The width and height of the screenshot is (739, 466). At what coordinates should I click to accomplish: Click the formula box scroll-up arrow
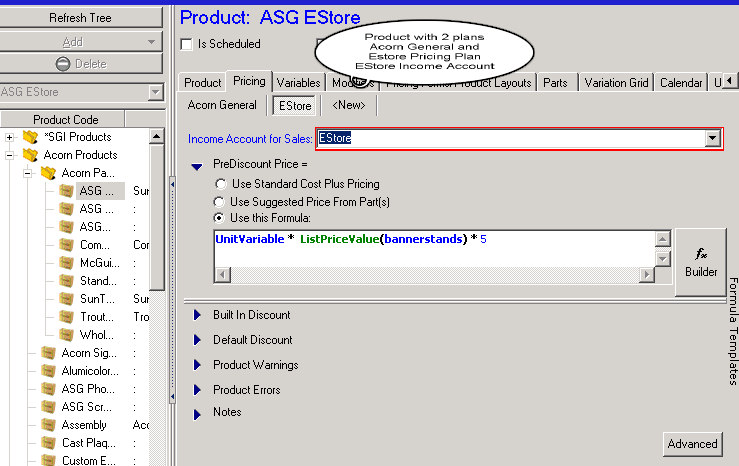tap(663, 239)
